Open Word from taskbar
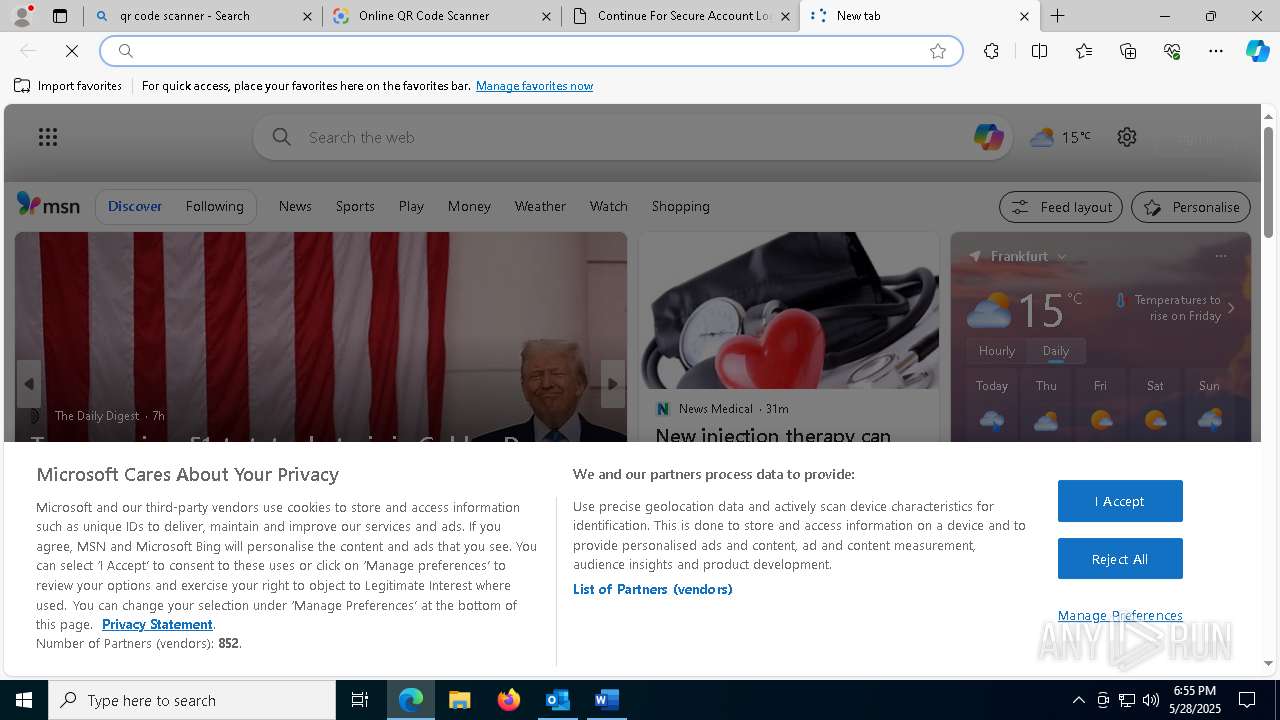The height and width of the screenshot is (720, 1280). click(x=606, y=700)
